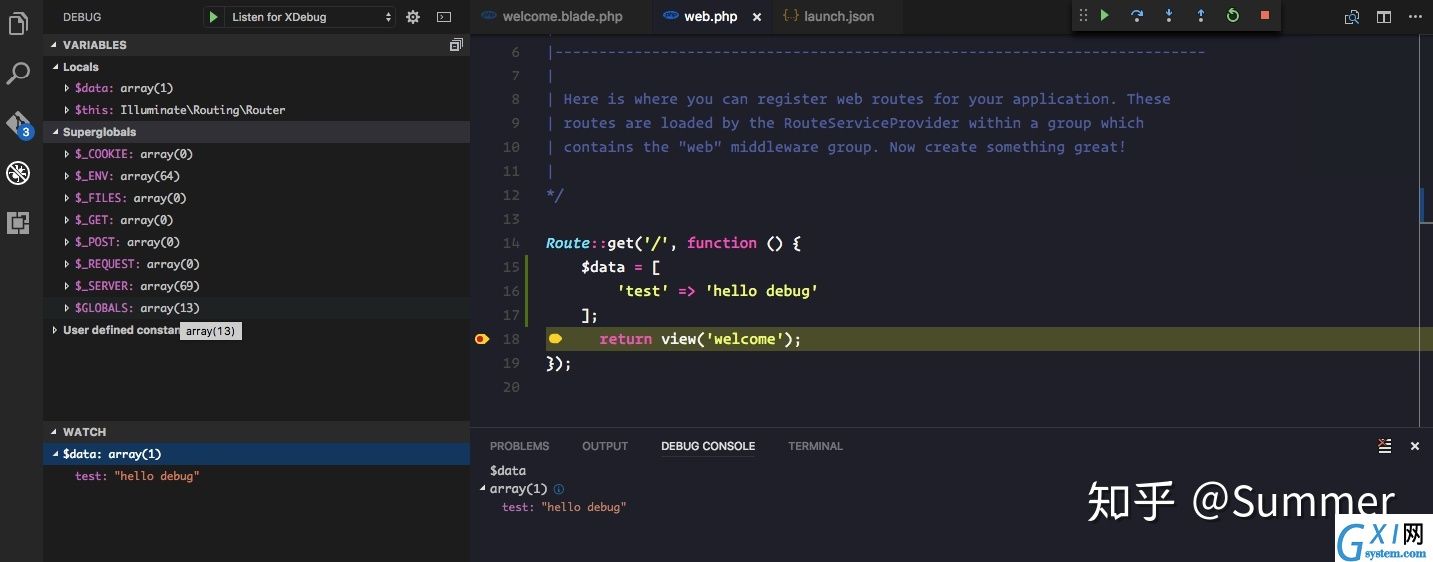Collapse all variables icon
Screen dimensions: 1433x562
click(x=456, y=45)
